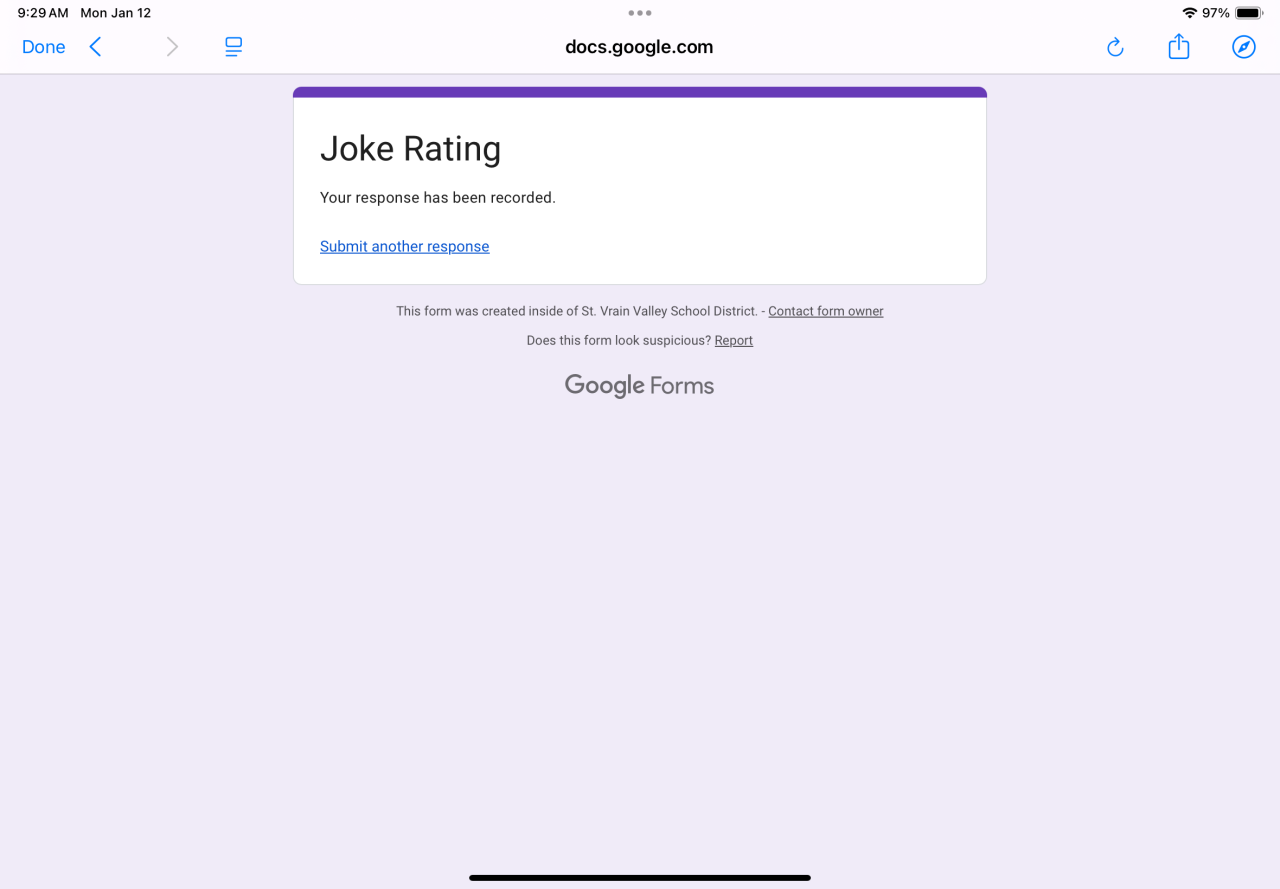Viewport: 1280px width, 889px height.
Task: Click the docs.google.com address text
Action: tap(639, 47)
